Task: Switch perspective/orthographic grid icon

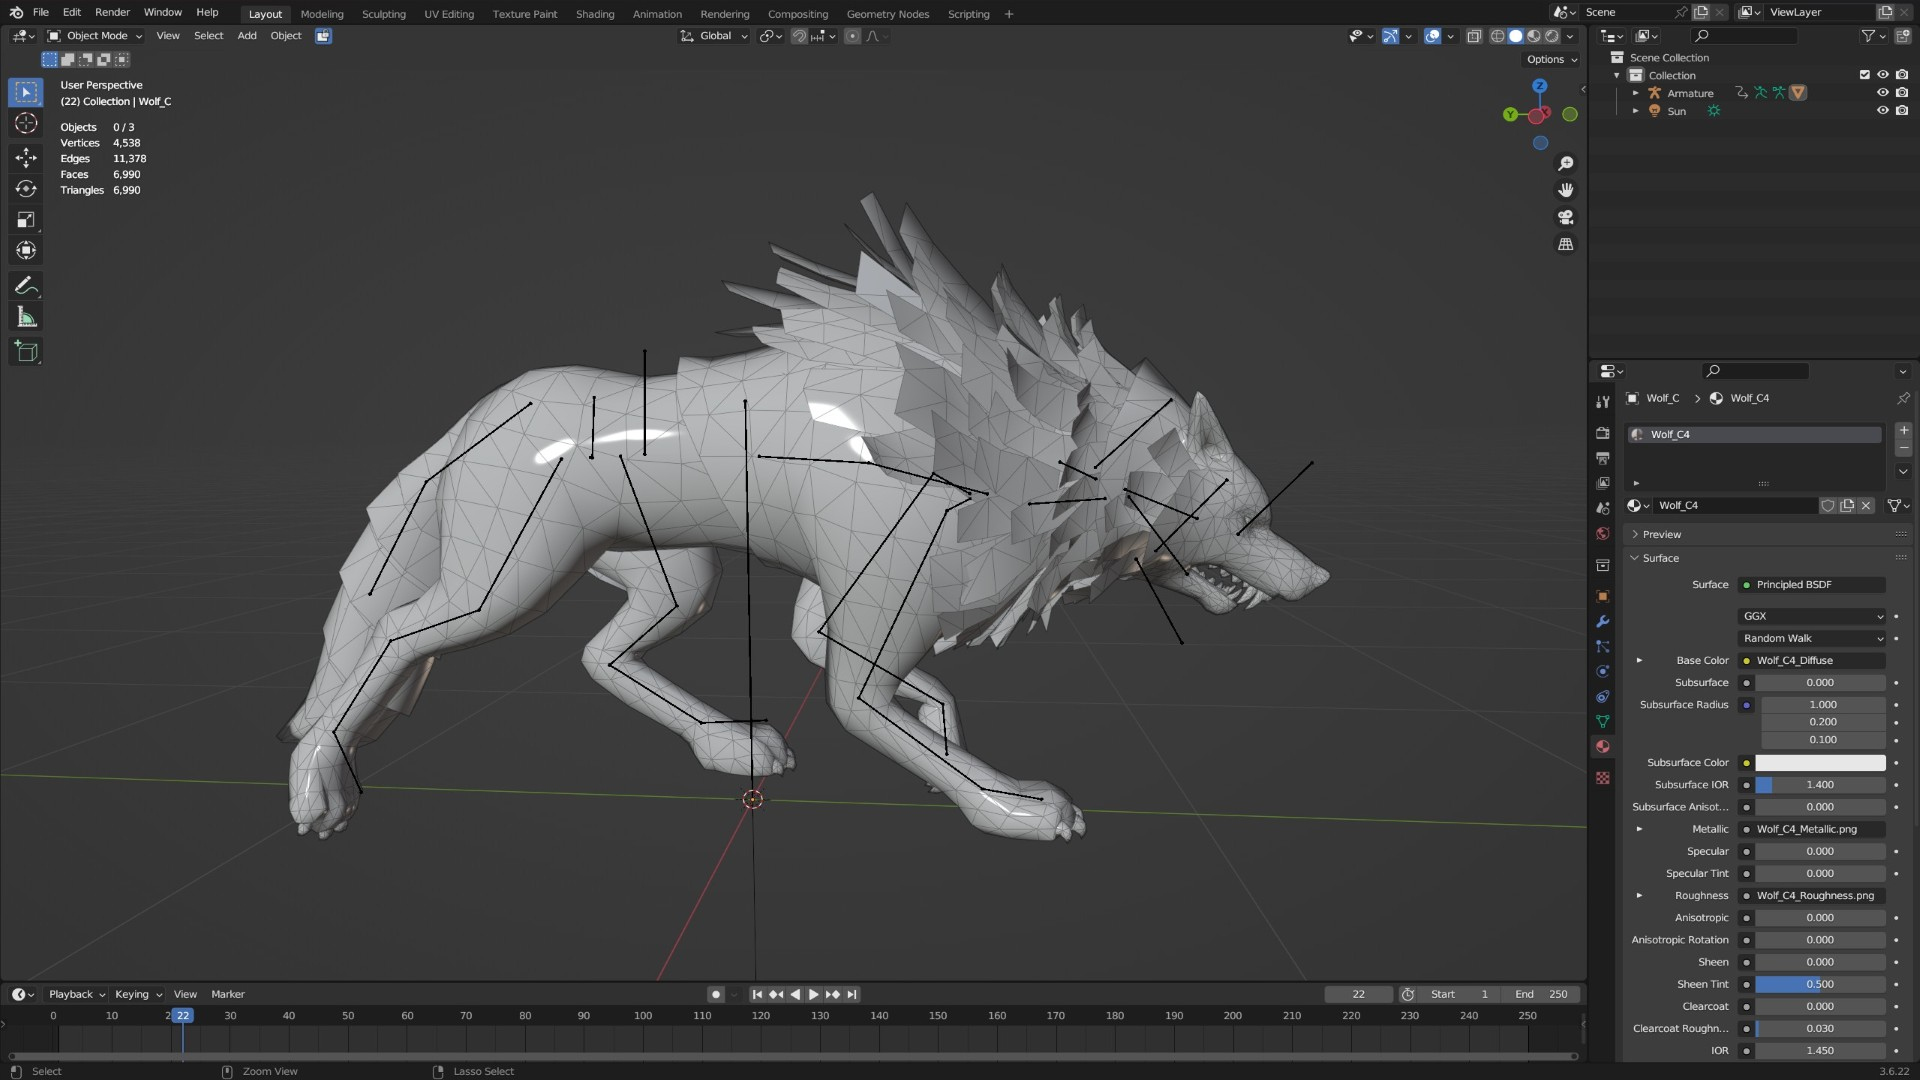Action: 1566,244
